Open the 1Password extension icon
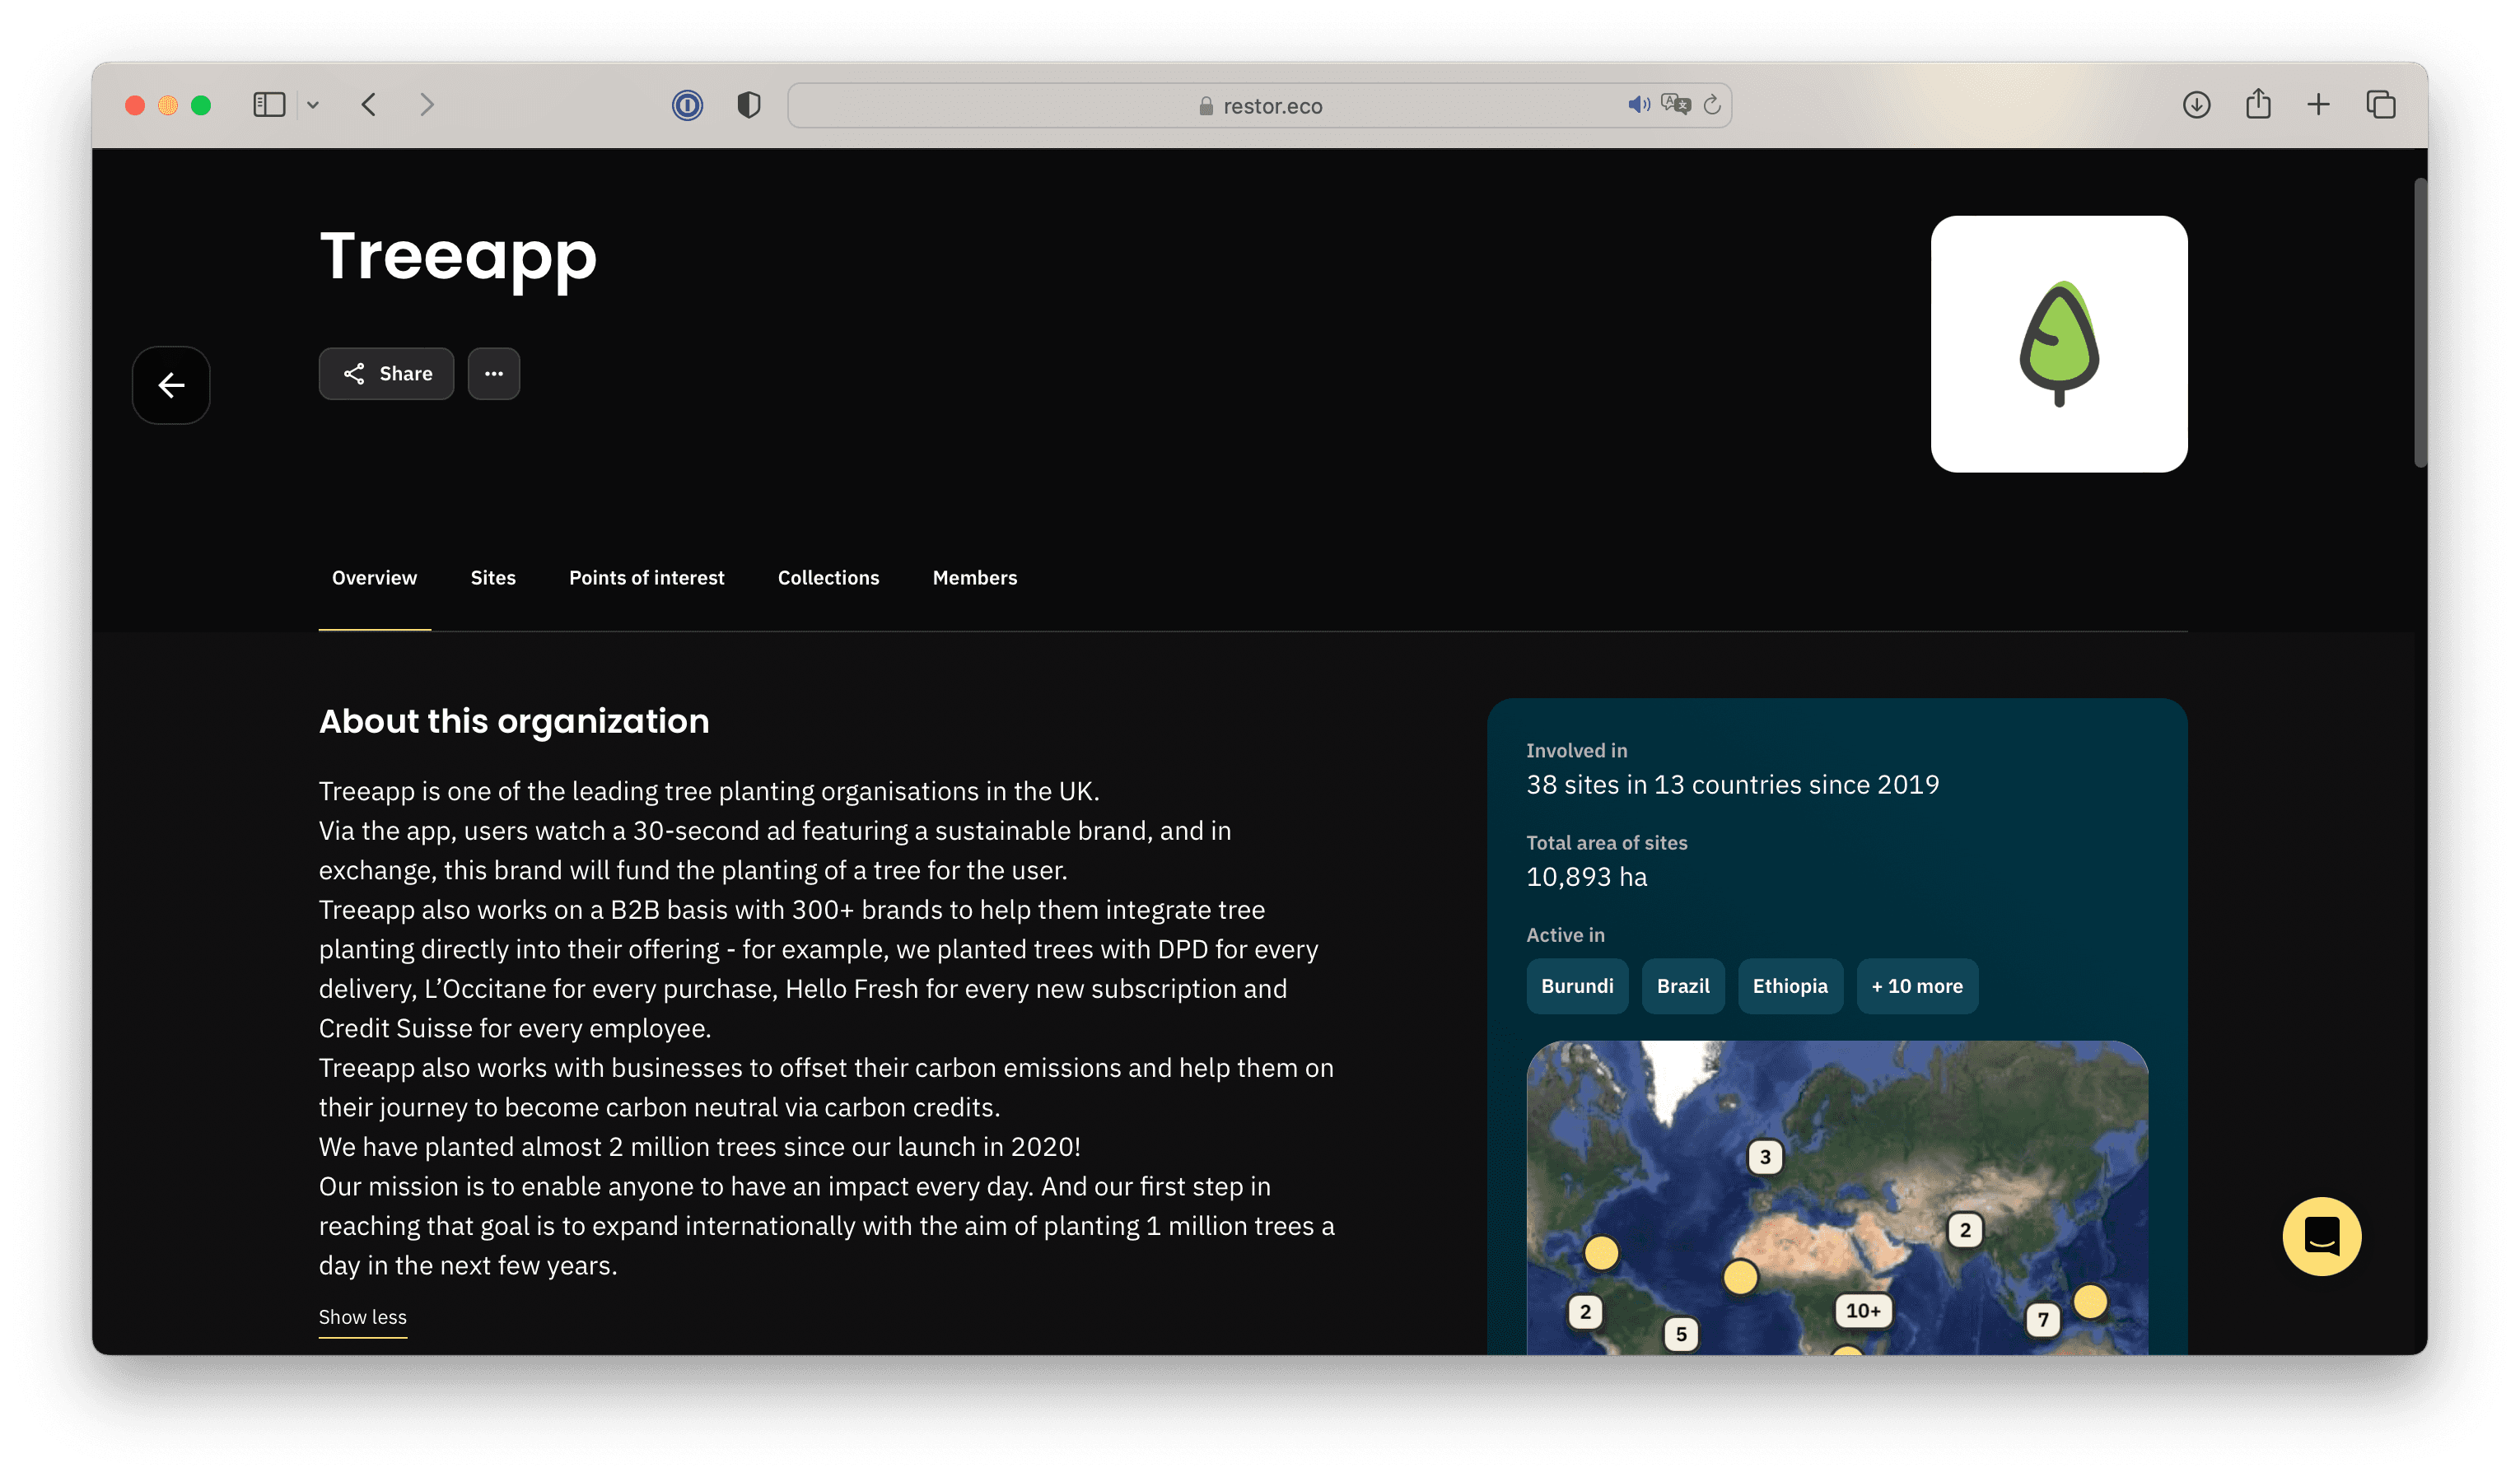The height and width of the screenshot is (1477, 2520). (x=687, y=105)
